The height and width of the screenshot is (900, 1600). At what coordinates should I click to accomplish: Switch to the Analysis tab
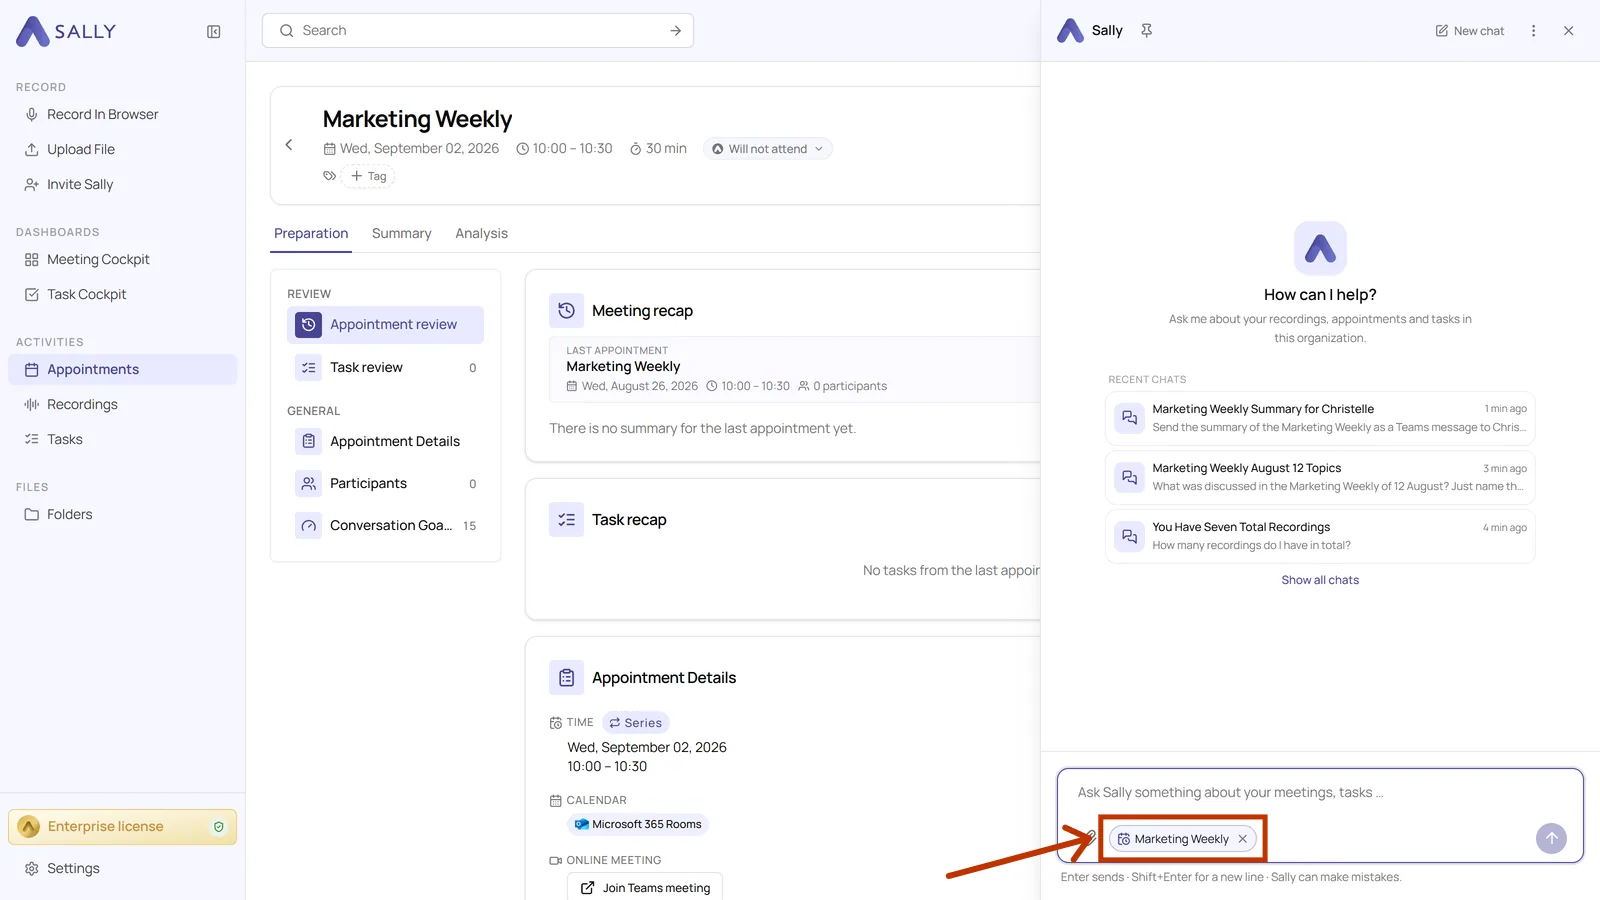(x=482, y=233)
